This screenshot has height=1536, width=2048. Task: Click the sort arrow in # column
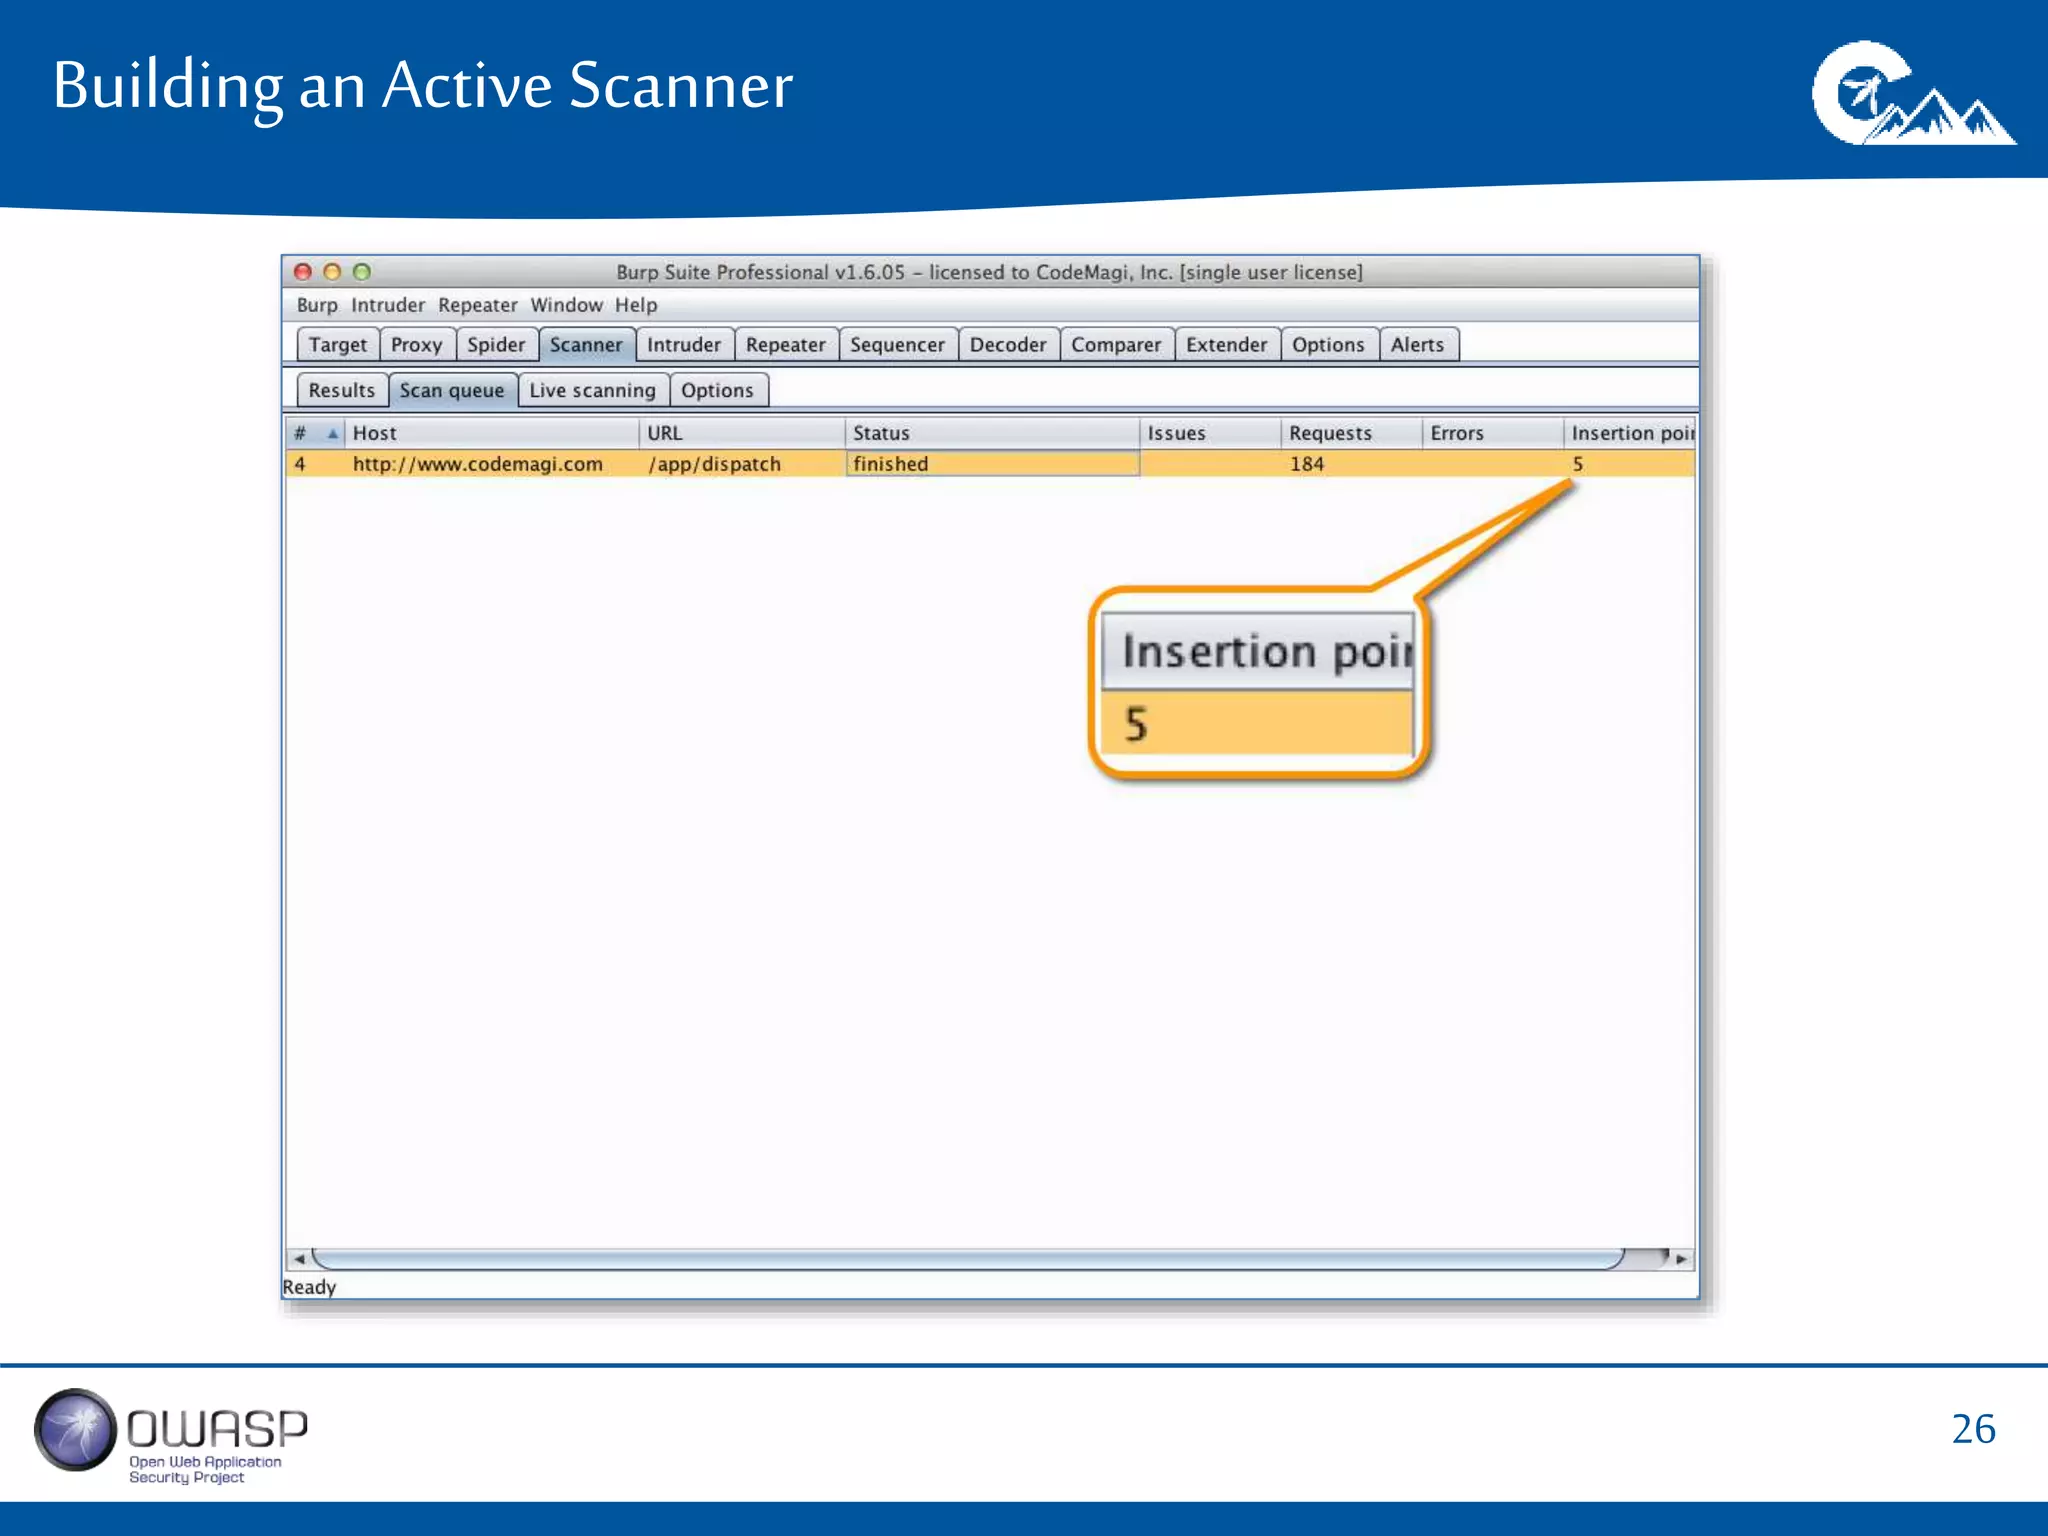pyautogui.click(x=332, y=433)
